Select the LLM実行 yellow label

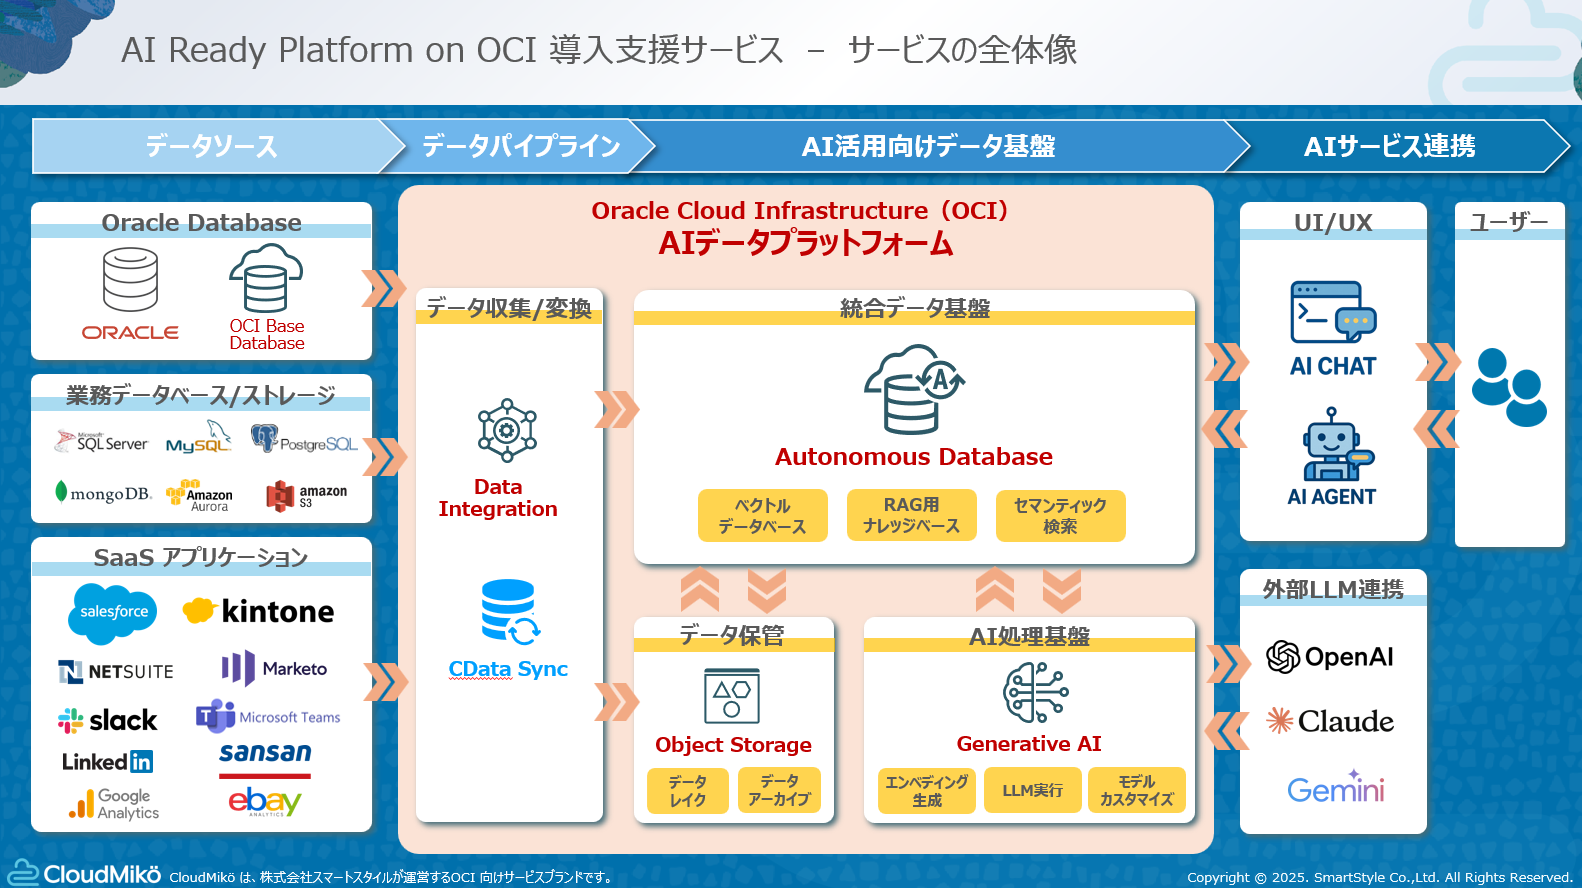(x=1032, y=790)
